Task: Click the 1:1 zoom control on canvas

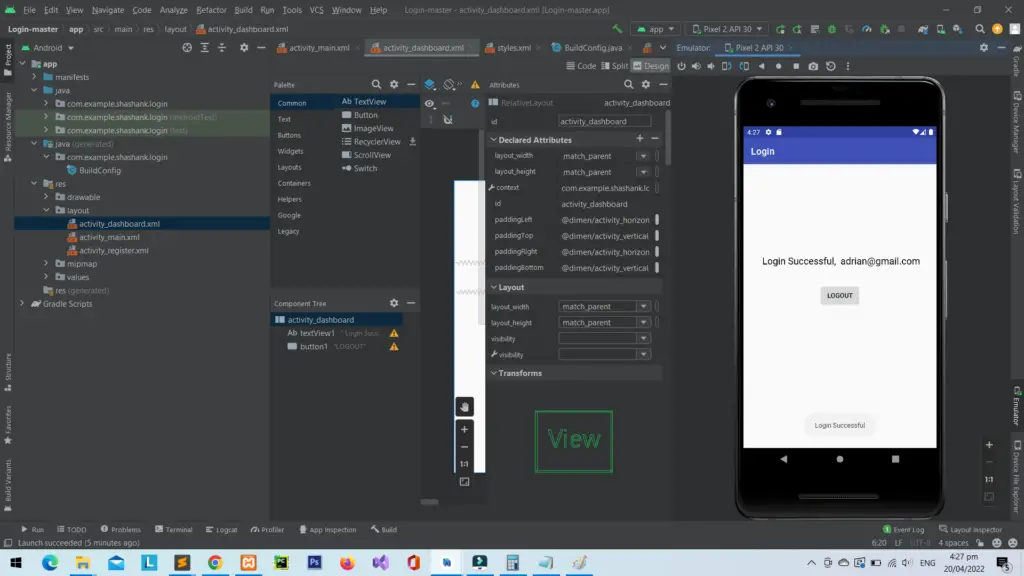Action: click(464, 462)
